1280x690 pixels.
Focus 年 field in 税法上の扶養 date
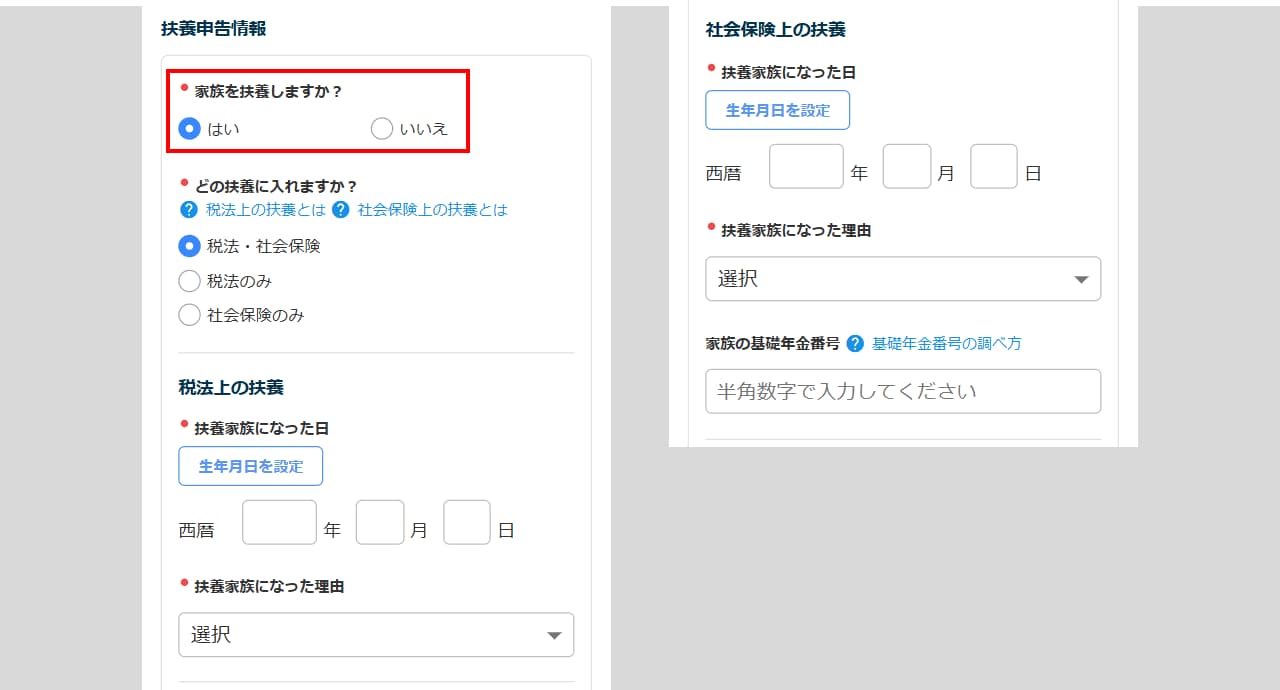click(x=280, y=522)
